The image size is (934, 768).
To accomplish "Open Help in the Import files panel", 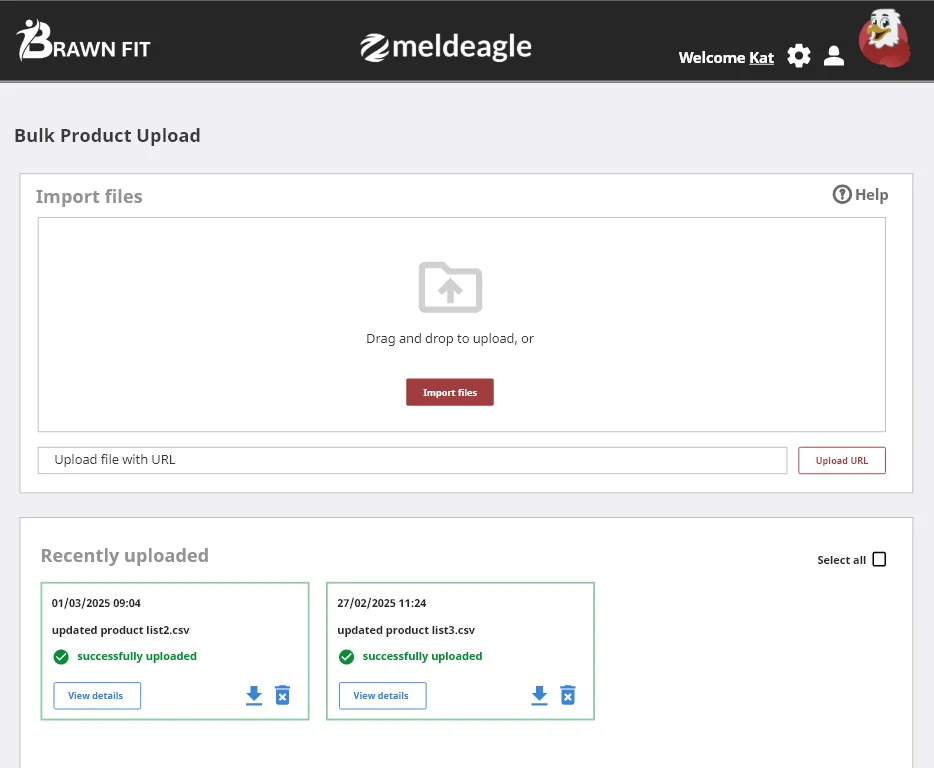I will 859,194.
